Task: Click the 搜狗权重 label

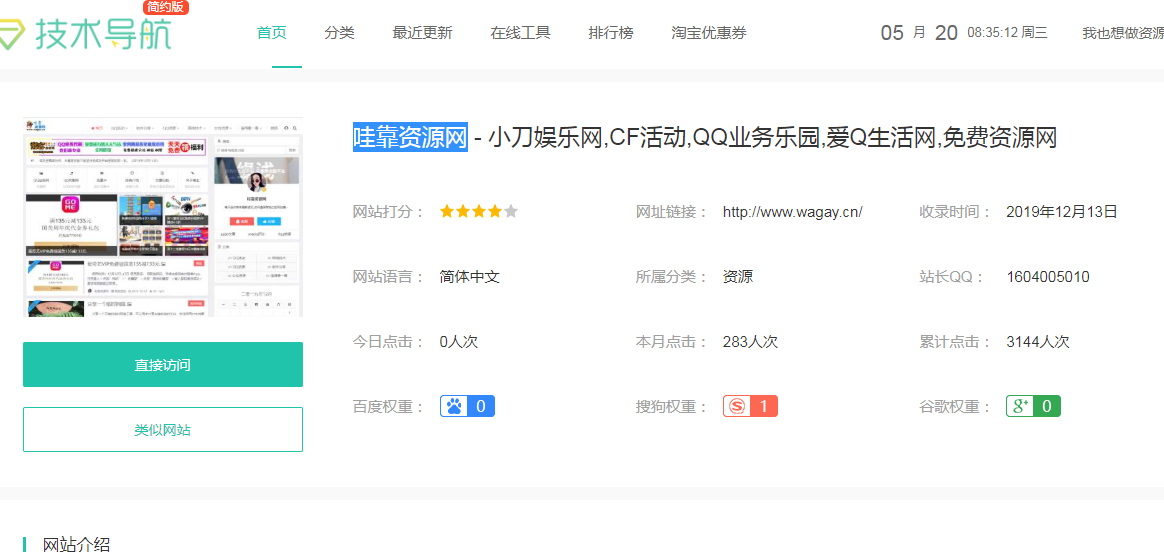Action: [672, 407]
